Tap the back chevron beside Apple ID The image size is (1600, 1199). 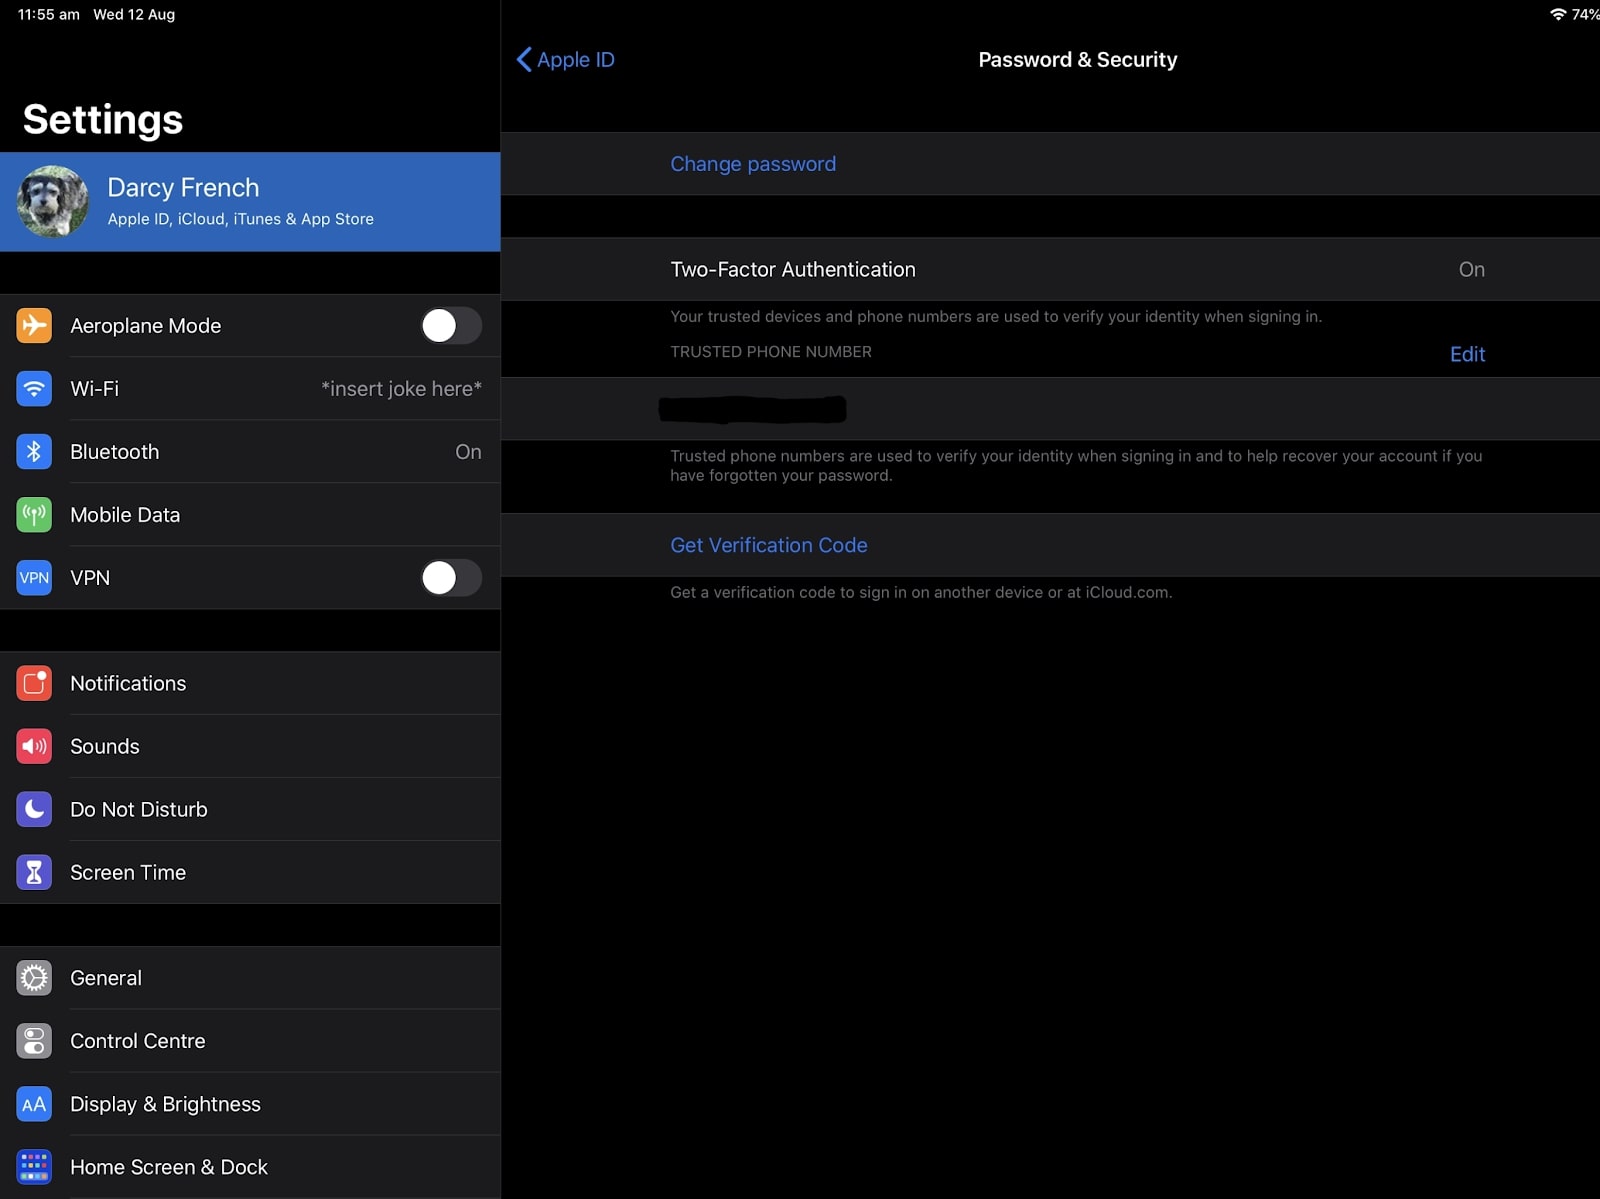523,60
